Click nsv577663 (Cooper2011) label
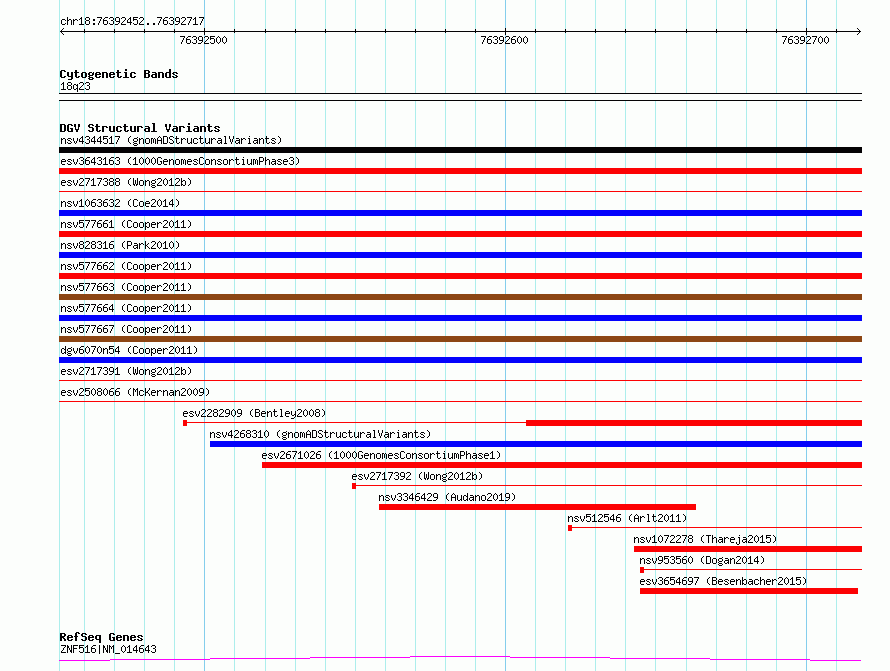The width and height of the screenshot is (890, 671). 126,287
